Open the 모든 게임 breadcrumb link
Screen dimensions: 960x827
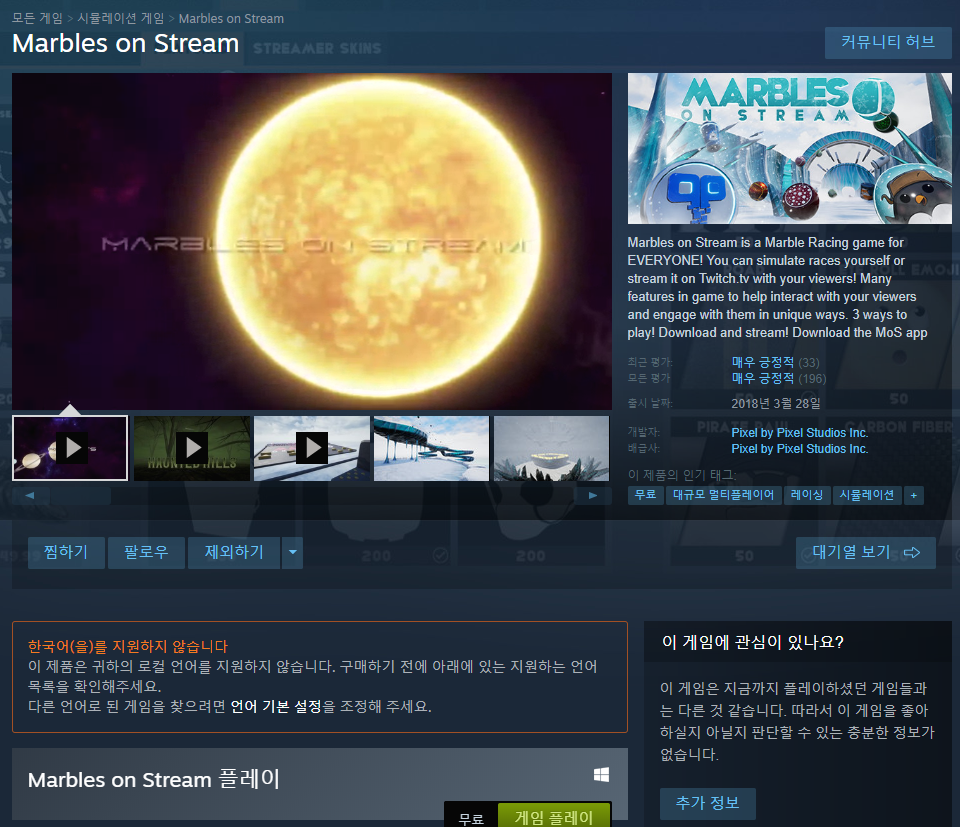37,18
